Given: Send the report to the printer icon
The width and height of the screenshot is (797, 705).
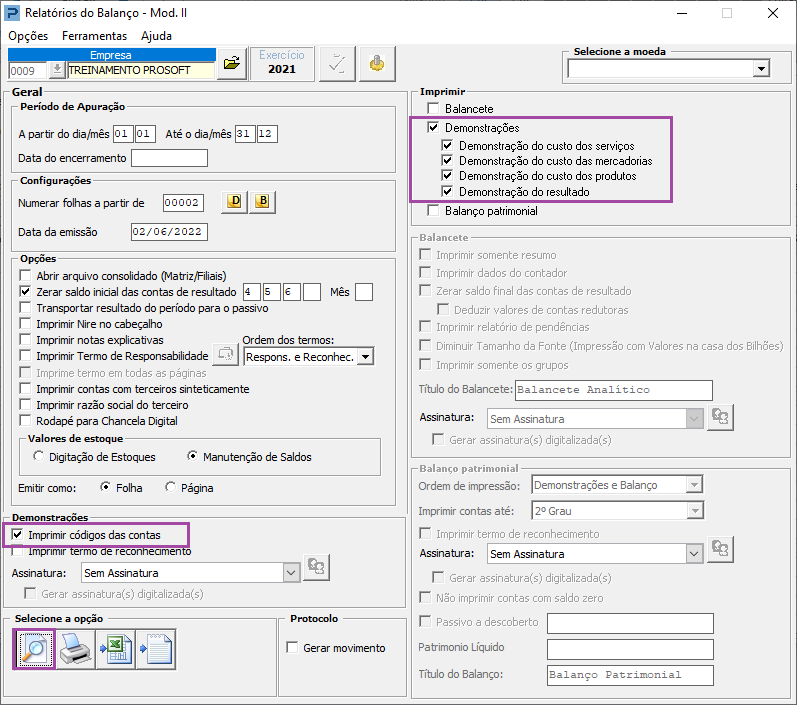Looking at the screenshot, I should point(75,649).
